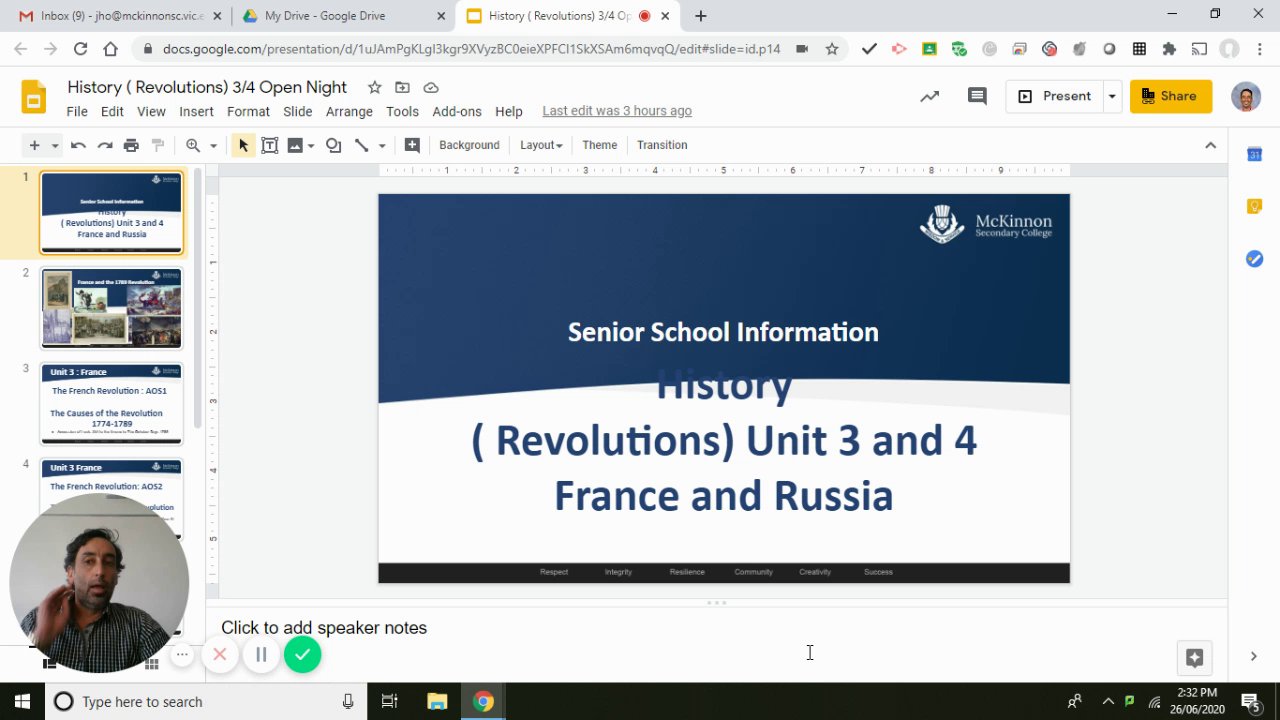
Task: Expand the Present options arrow
Action: pyautogui.click(x=1111, y=96)
